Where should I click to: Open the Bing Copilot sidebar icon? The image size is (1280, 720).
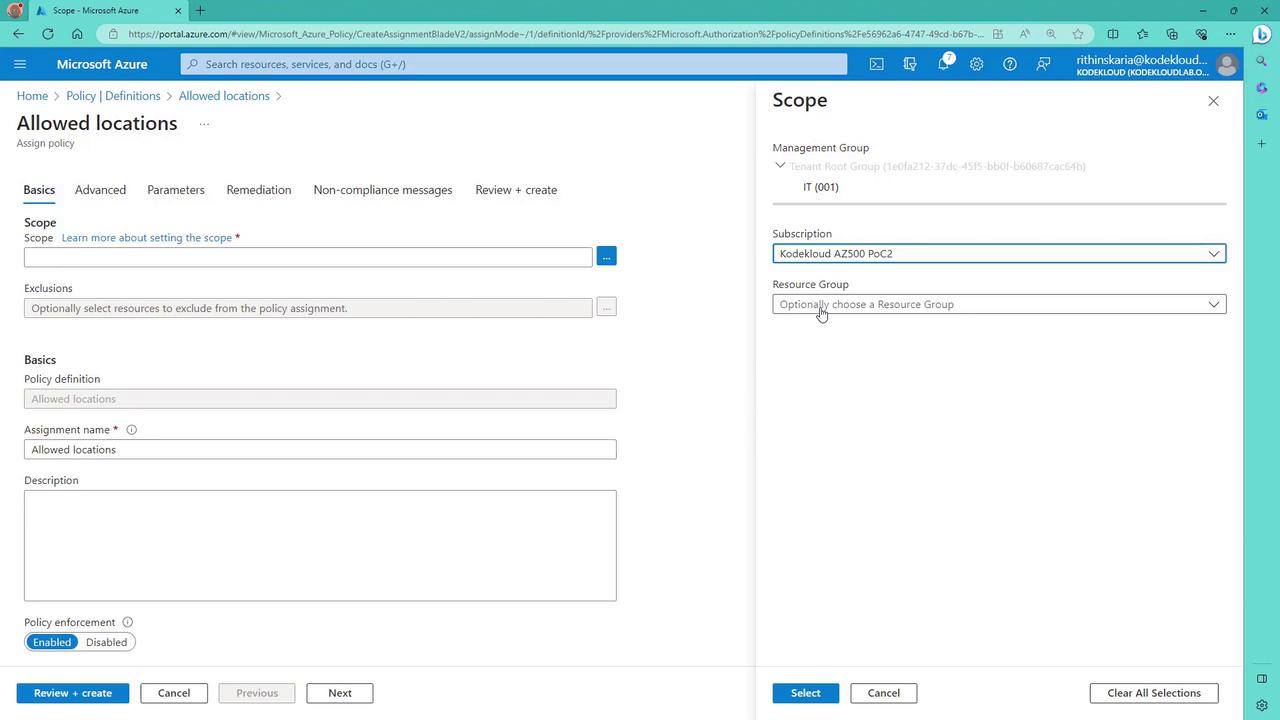pyautogui.click(x=1262, y=35)
